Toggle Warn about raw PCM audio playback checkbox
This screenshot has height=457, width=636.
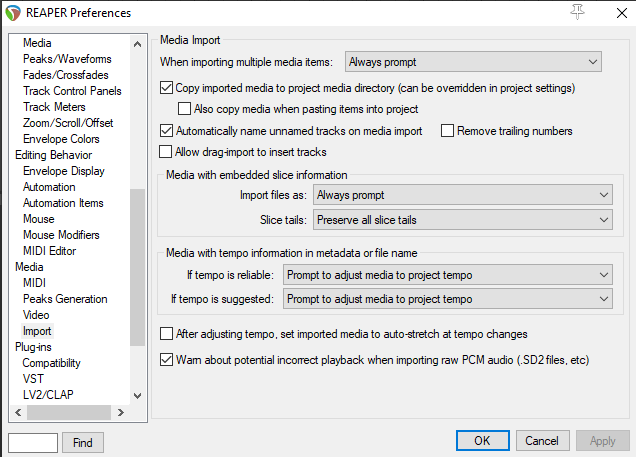tap(166, 360)
